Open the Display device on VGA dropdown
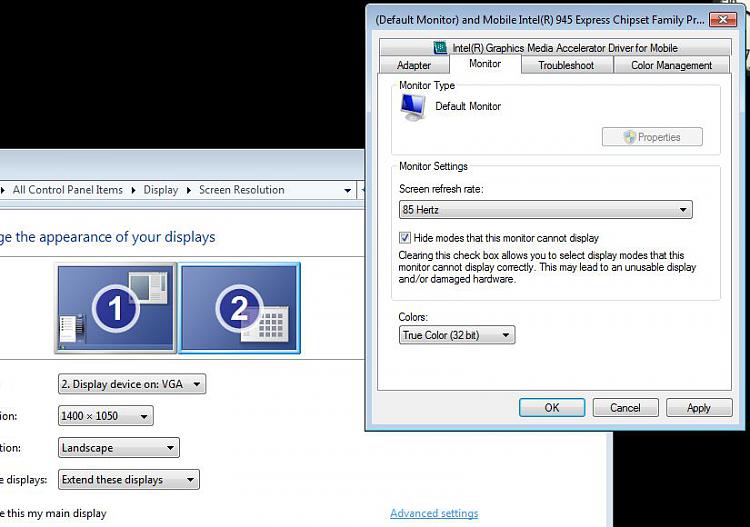Screen dimensions: 750x527 [132, 384]
